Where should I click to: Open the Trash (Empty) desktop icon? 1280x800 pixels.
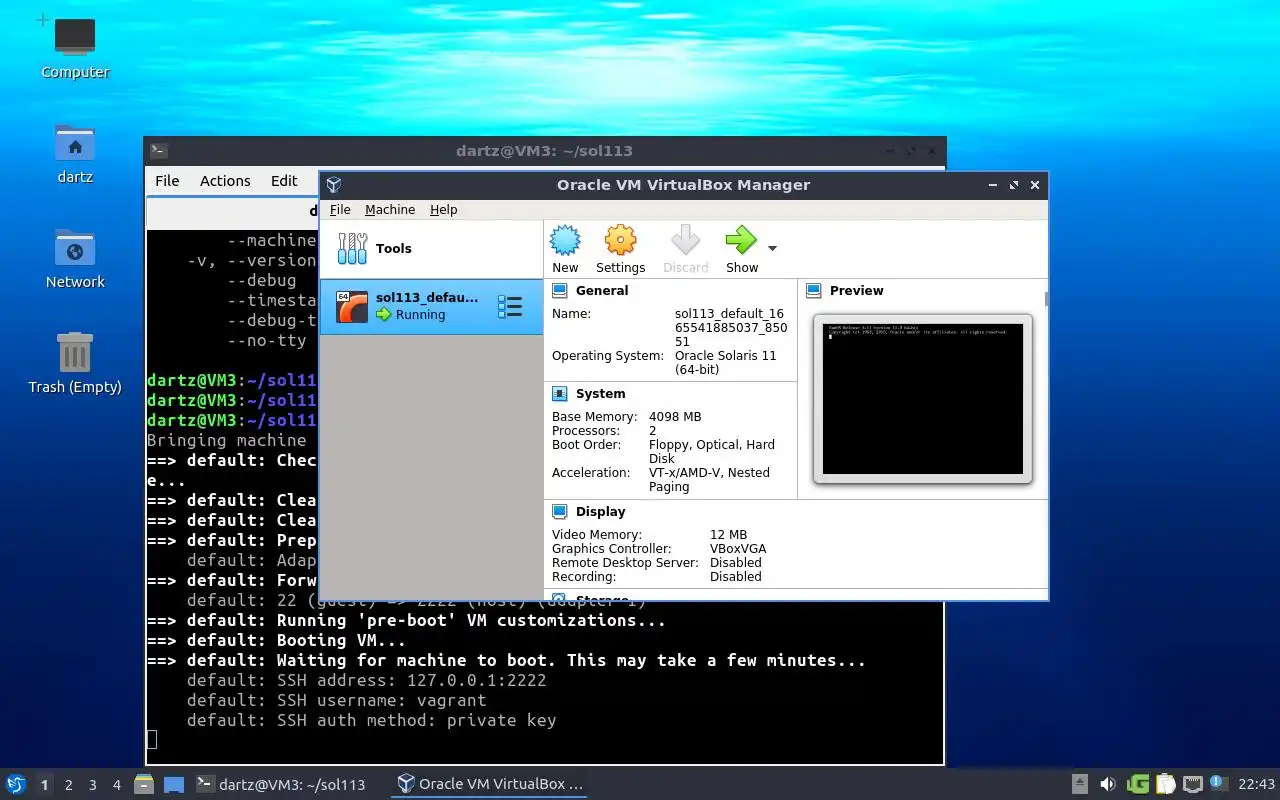click(75, 353)
